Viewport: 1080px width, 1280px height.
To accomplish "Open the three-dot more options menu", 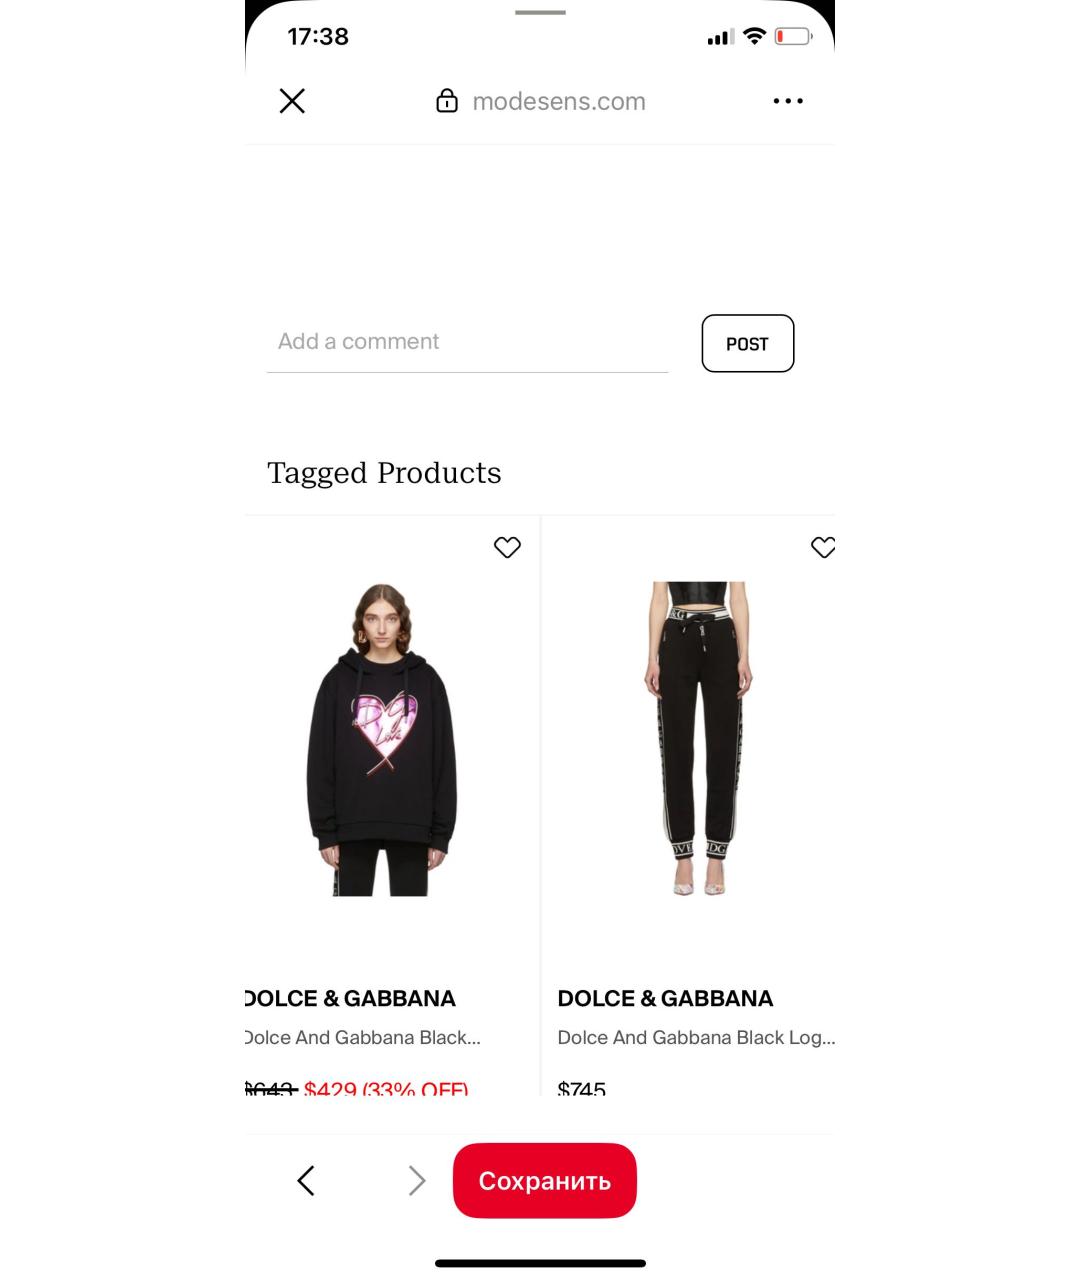I will tap(788, 101).
